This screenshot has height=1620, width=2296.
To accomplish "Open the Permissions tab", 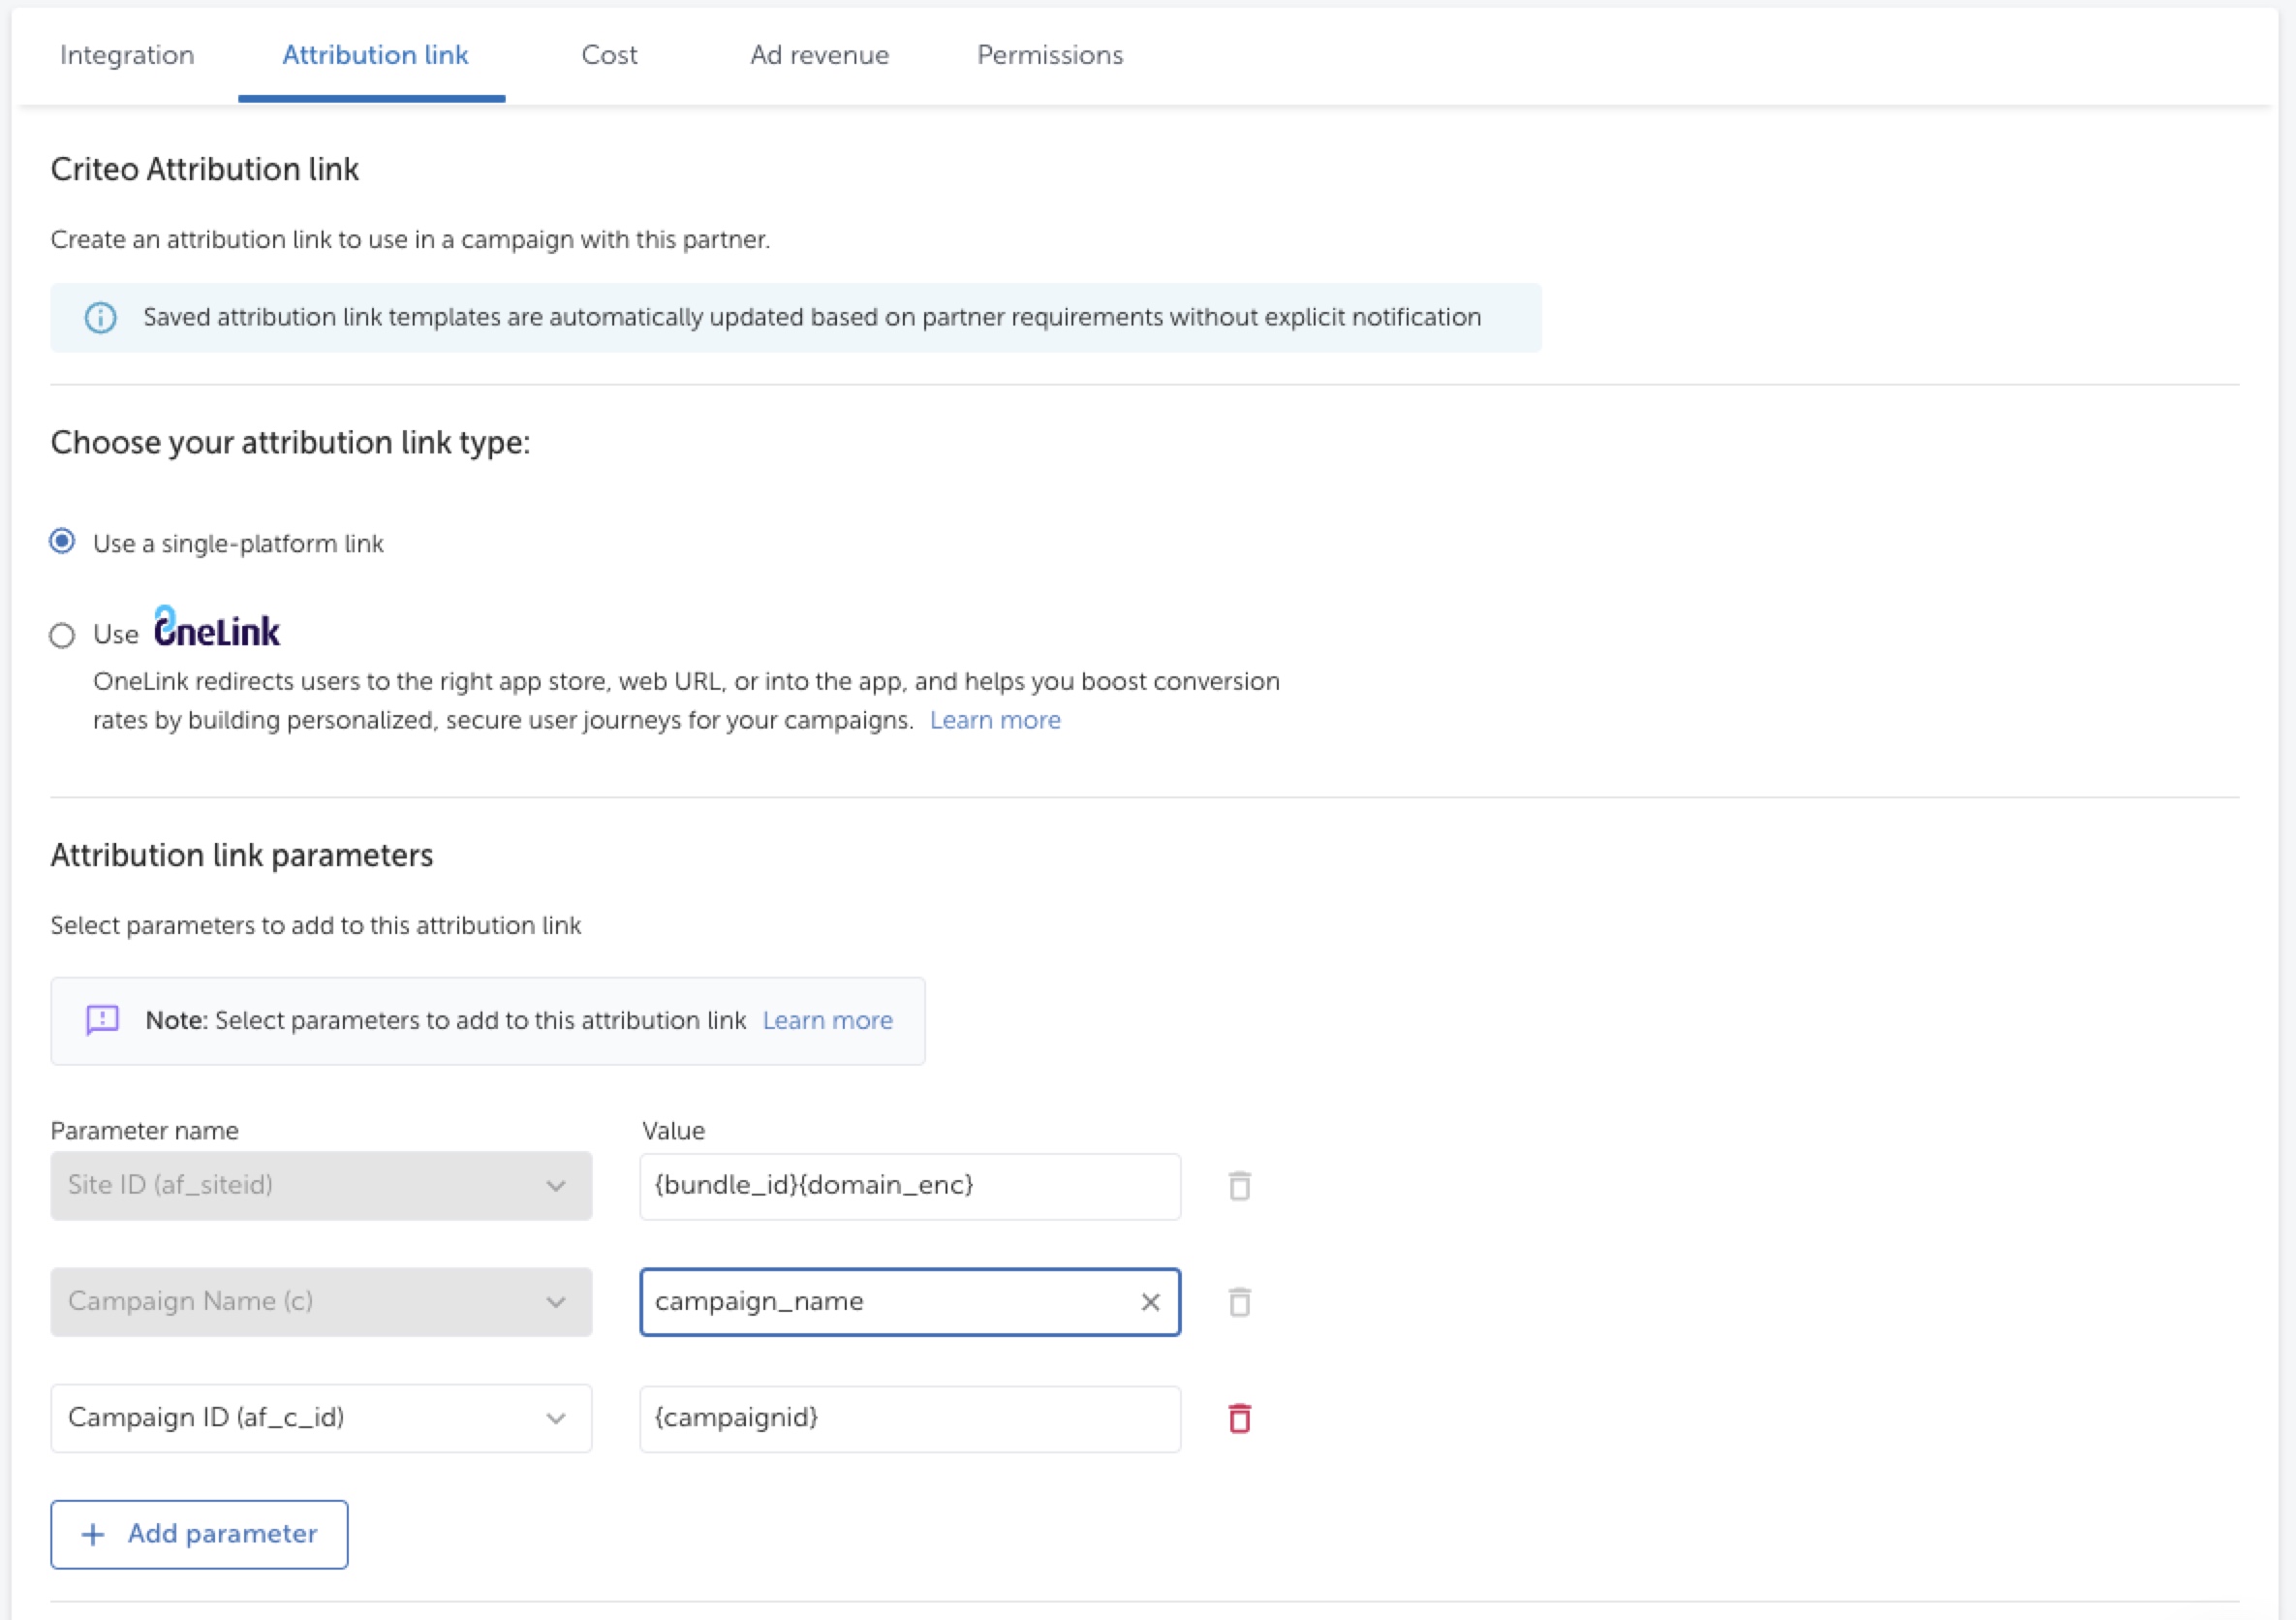I will (x=1050, y=55).
